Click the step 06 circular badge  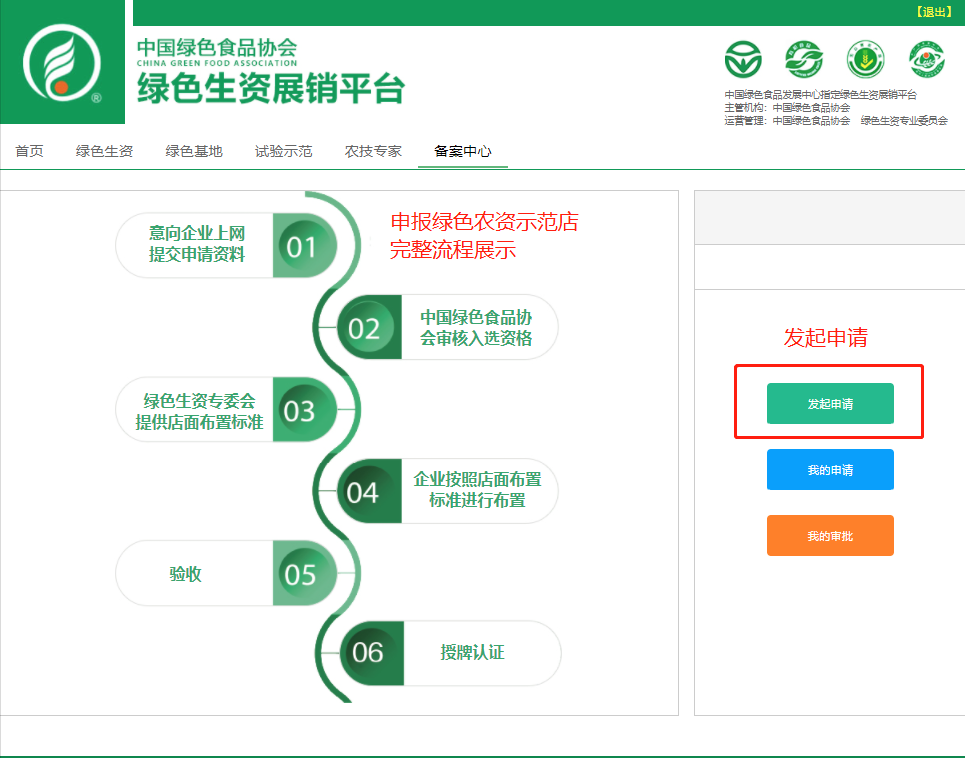coord(368,653)
